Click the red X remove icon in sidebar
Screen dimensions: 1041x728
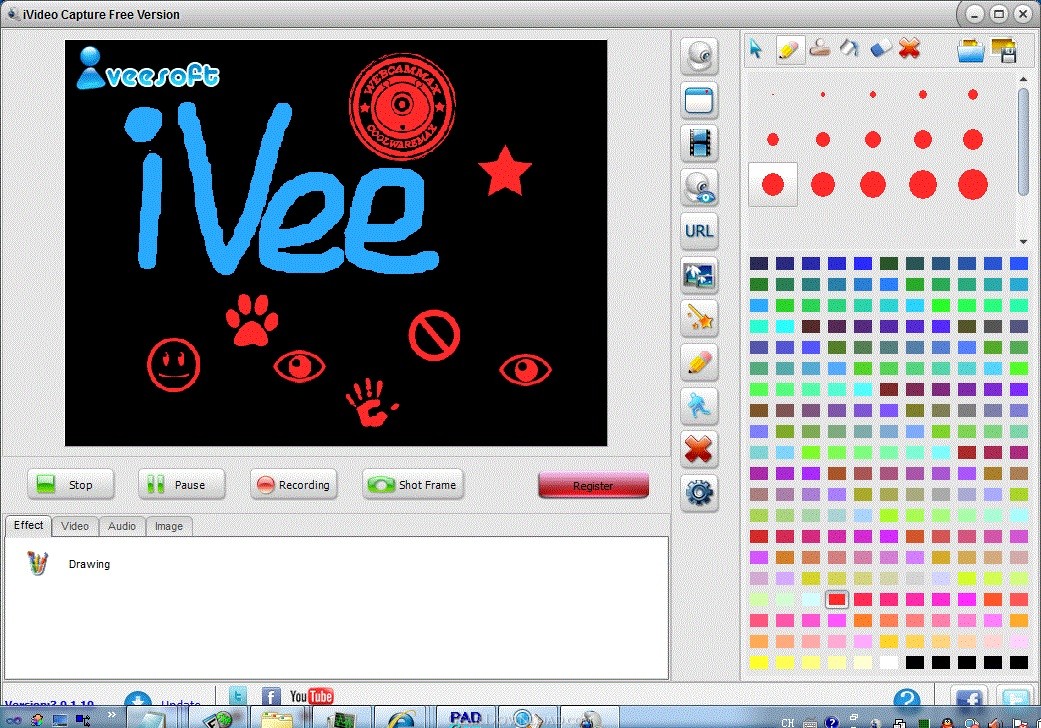(x=699, y=449)
